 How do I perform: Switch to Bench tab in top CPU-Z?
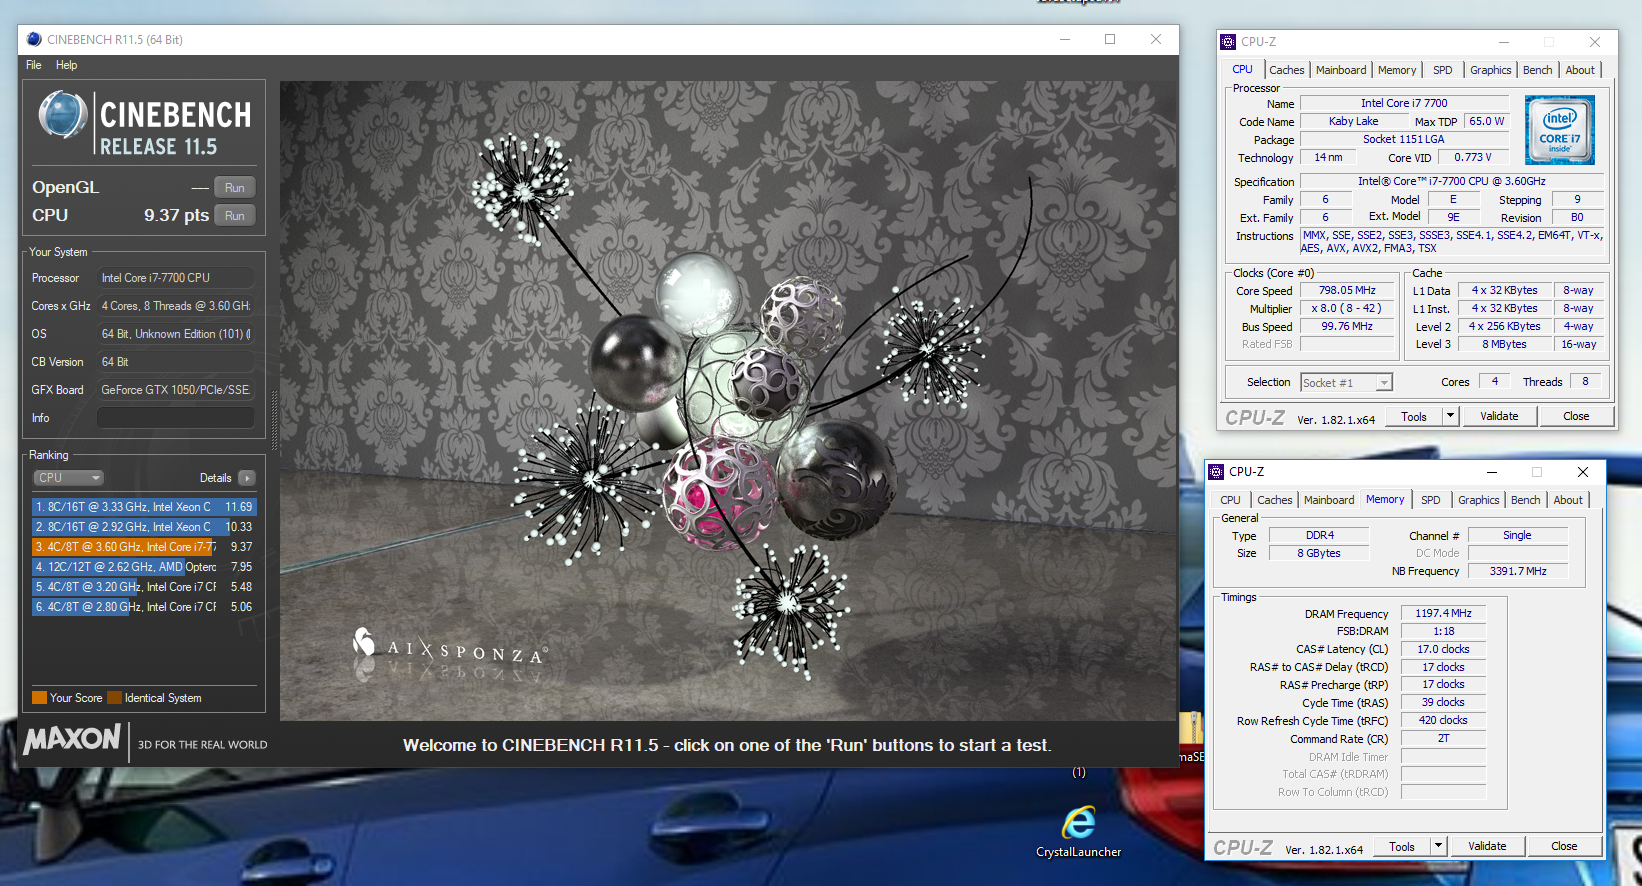click(x=1538, y=70)
